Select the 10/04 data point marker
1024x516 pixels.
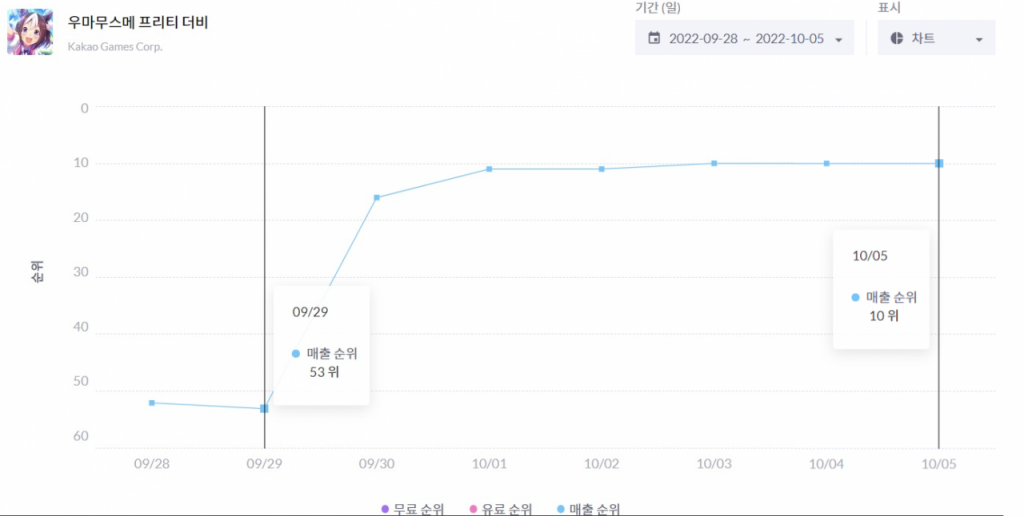click(x=827, y=163)
